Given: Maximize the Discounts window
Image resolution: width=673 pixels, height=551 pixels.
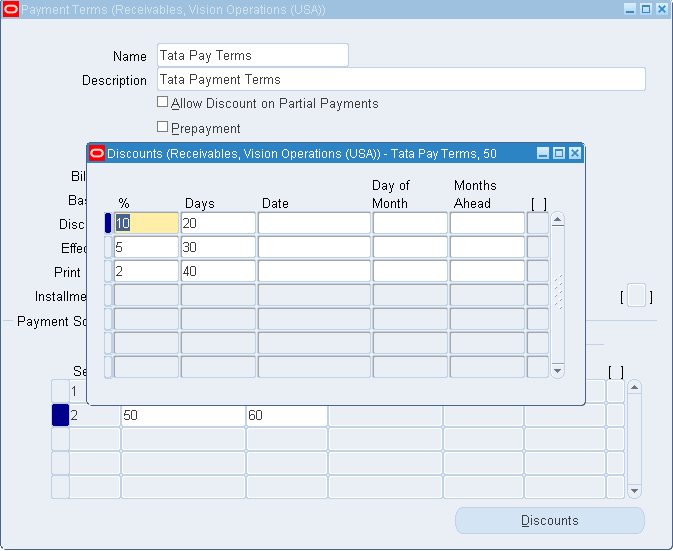Looking at the screenshot, I should tap(559, 154).
